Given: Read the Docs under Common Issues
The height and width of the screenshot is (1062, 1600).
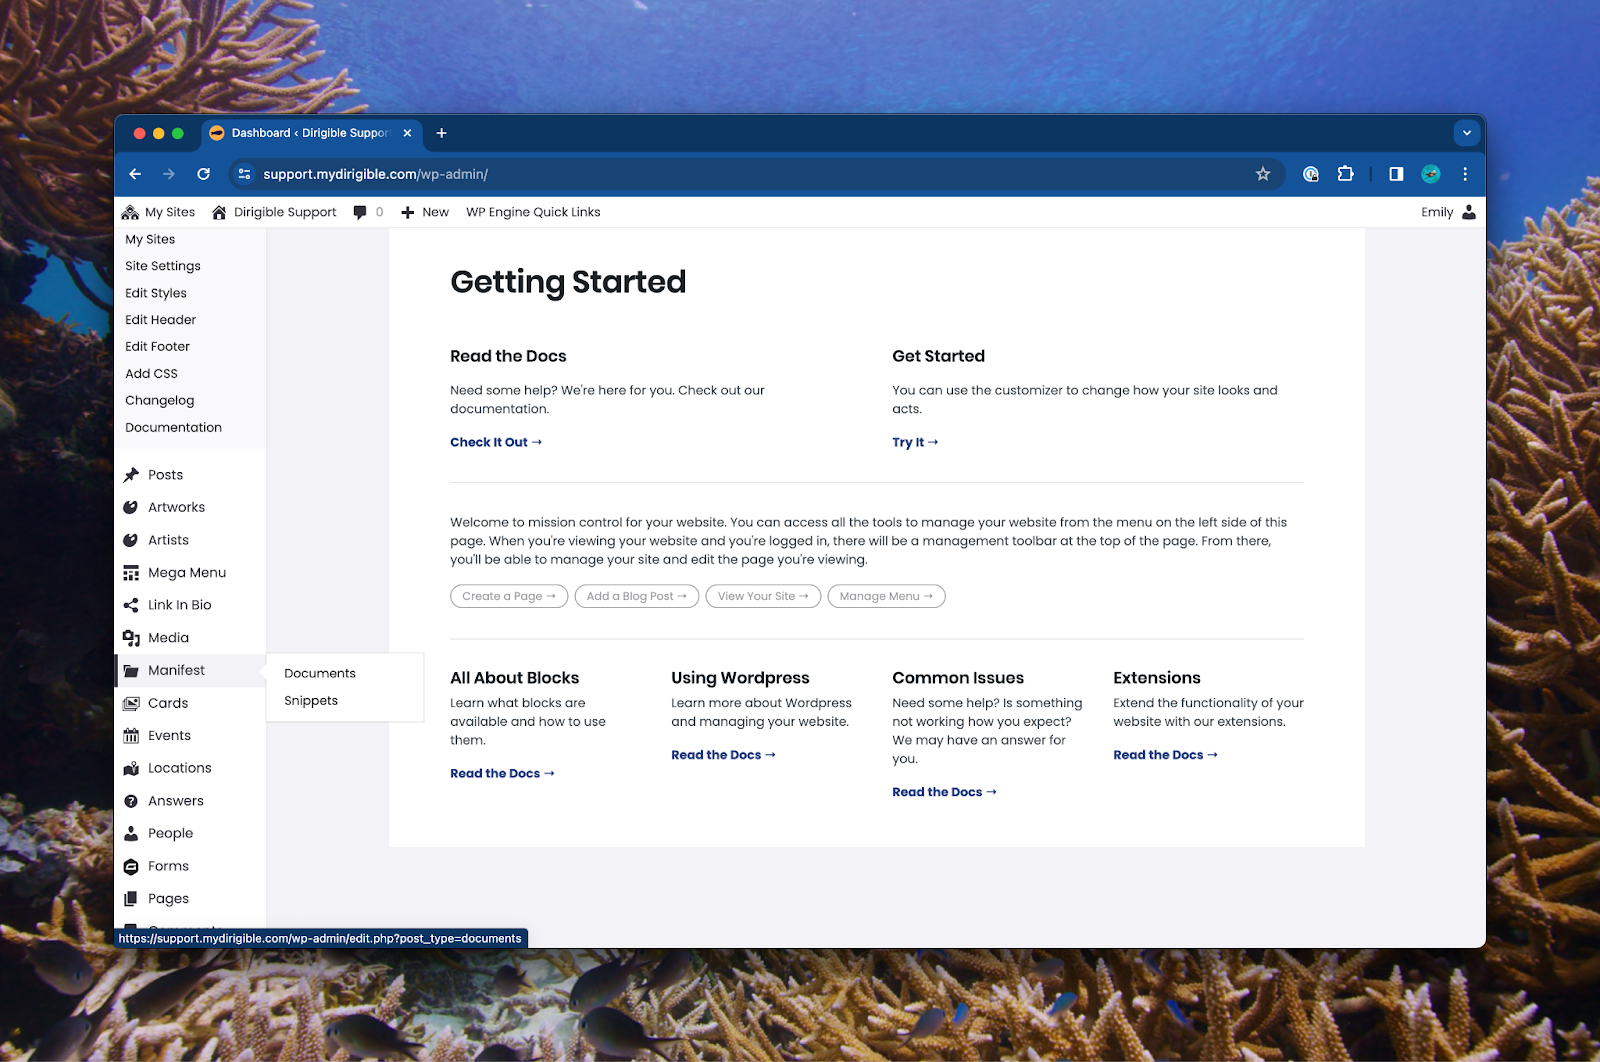Looking at the screenshot, I should tap(944, 792).
